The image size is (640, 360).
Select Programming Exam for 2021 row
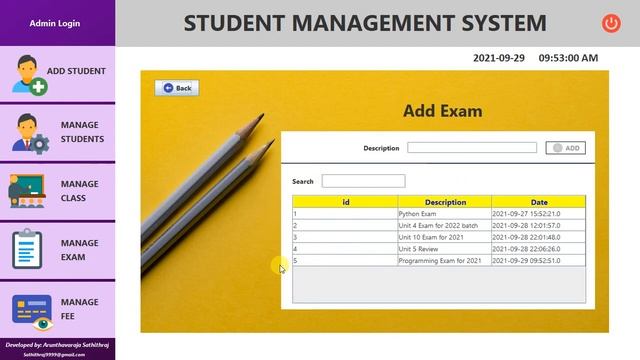[439, 260]
